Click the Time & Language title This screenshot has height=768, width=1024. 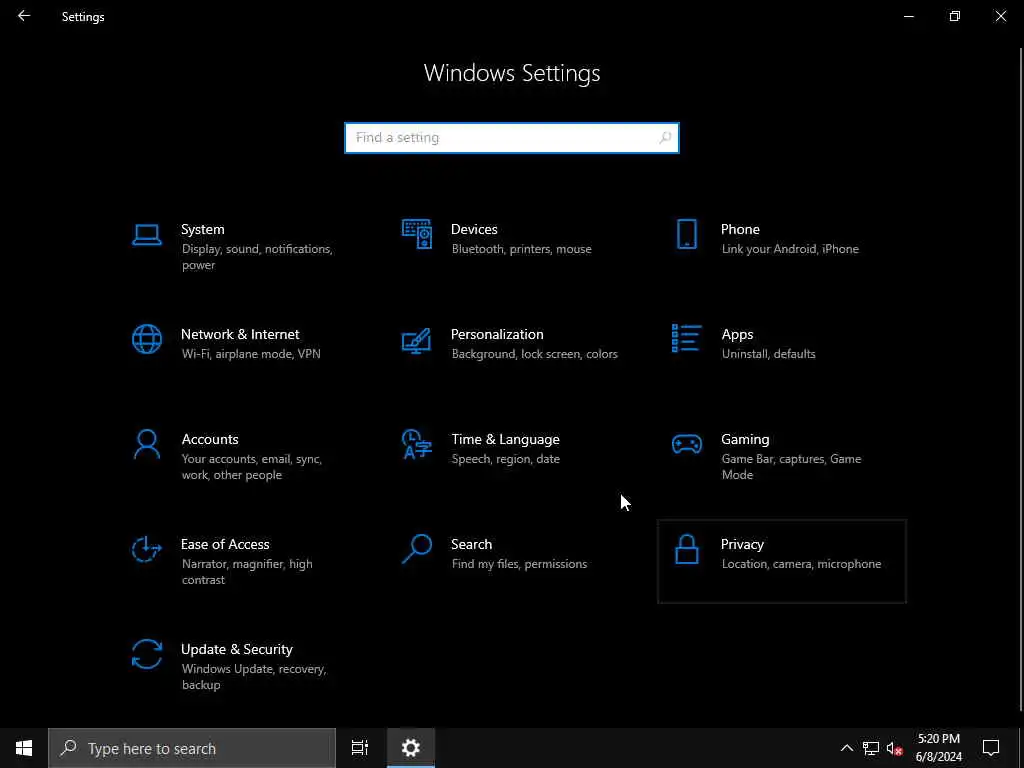click(x=505, y=440)
